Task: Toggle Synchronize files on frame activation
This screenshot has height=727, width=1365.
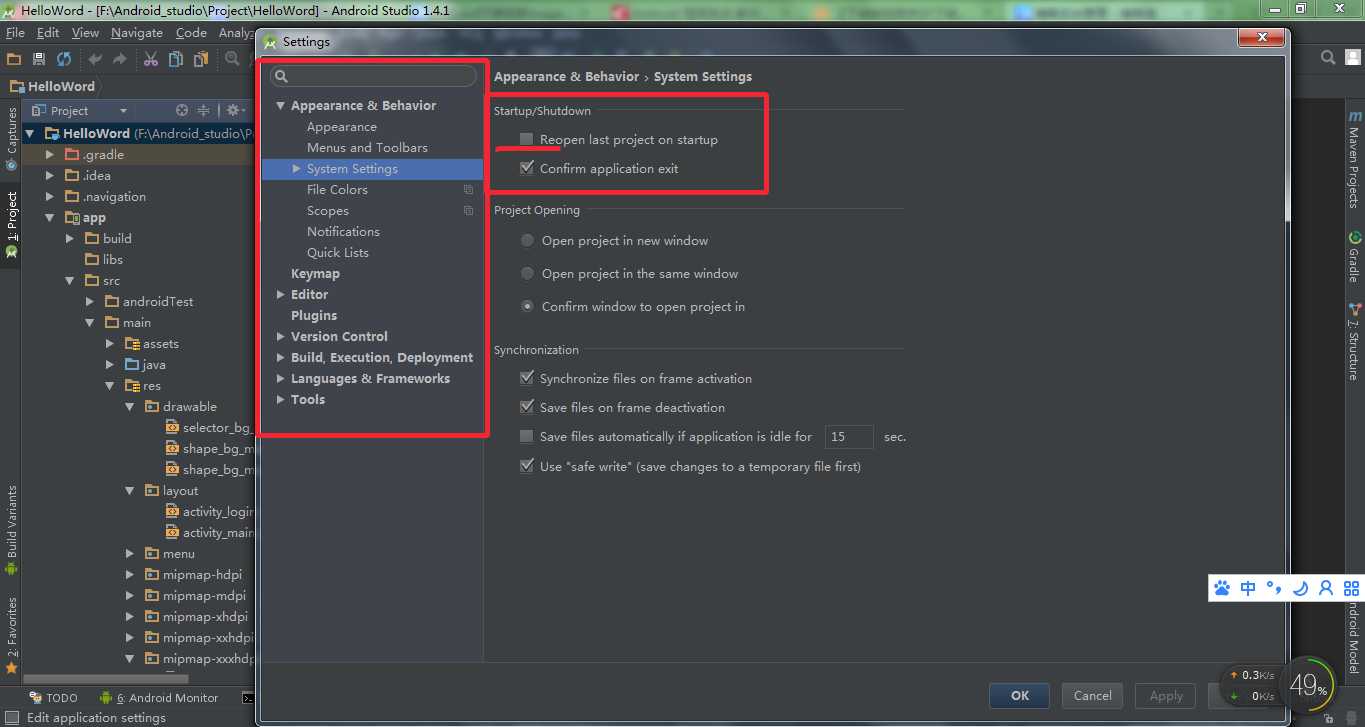Action: [x=527, y=378]
